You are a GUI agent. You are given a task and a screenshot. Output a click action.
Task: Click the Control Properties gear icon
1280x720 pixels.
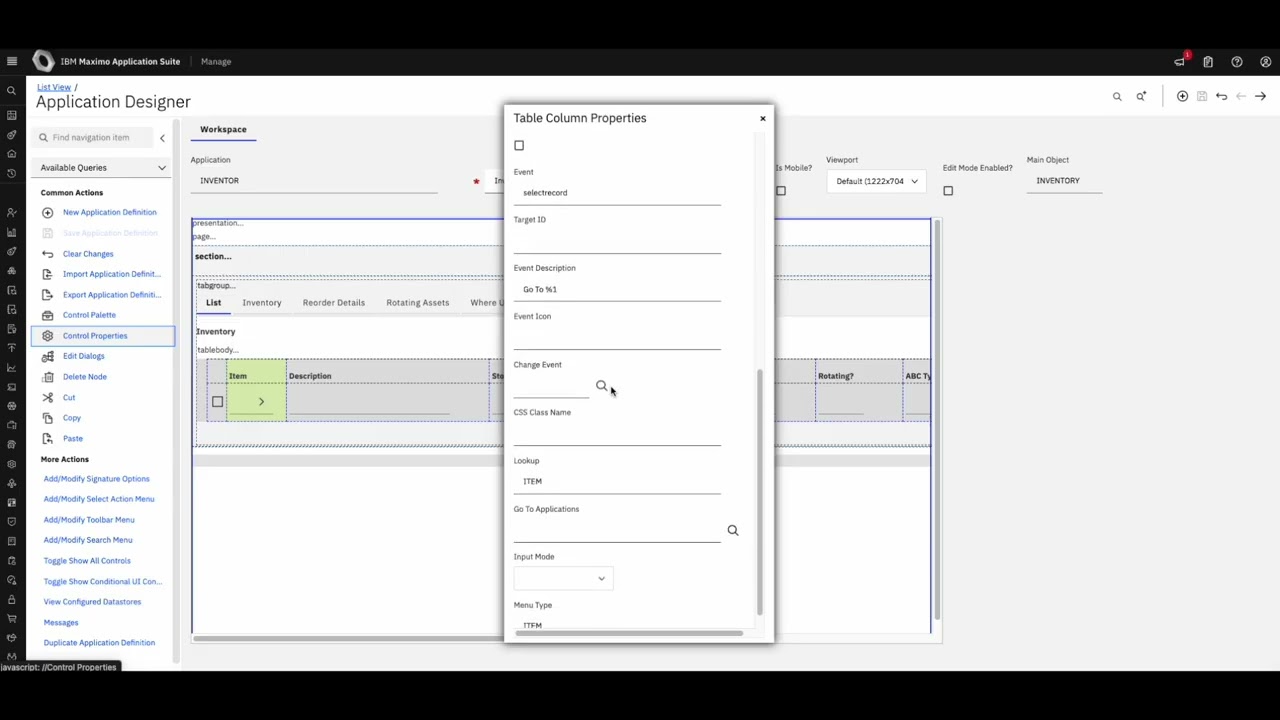[47, 336]
